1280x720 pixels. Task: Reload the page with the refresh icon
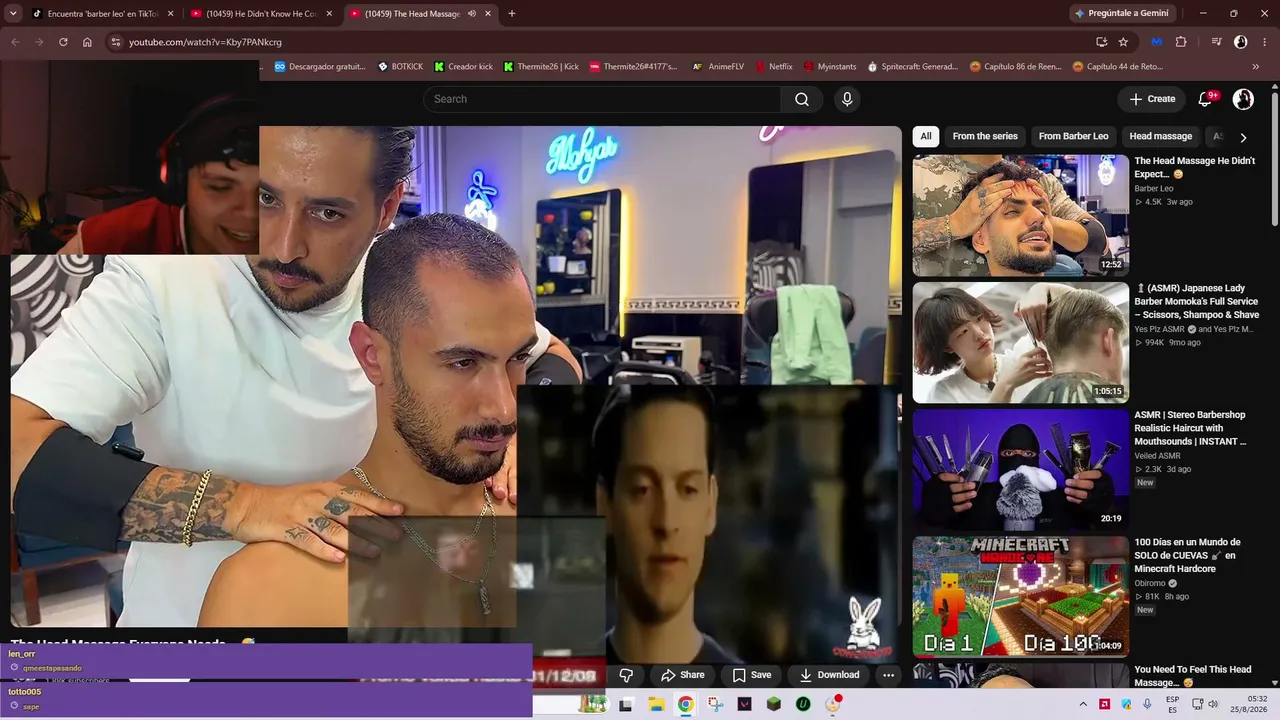[63, 42]
